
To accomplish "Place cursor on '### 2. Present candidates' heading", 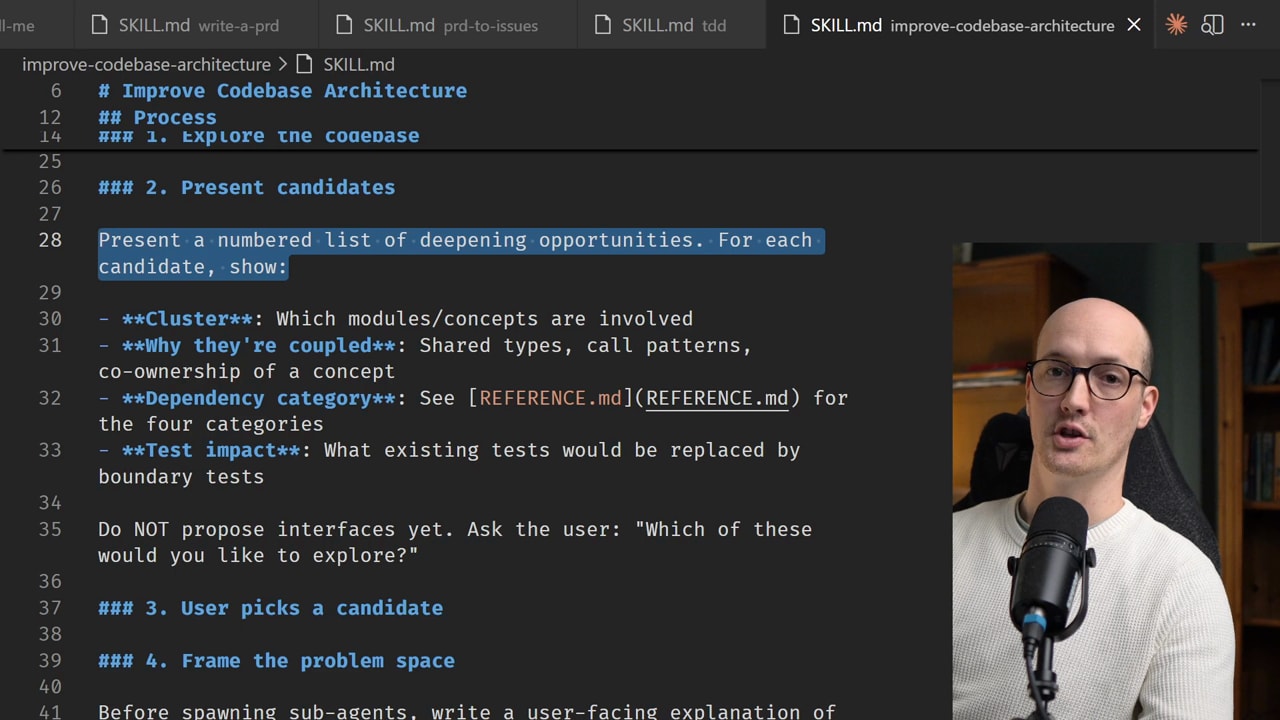I will pyautogui.click(x=246, y=187).
